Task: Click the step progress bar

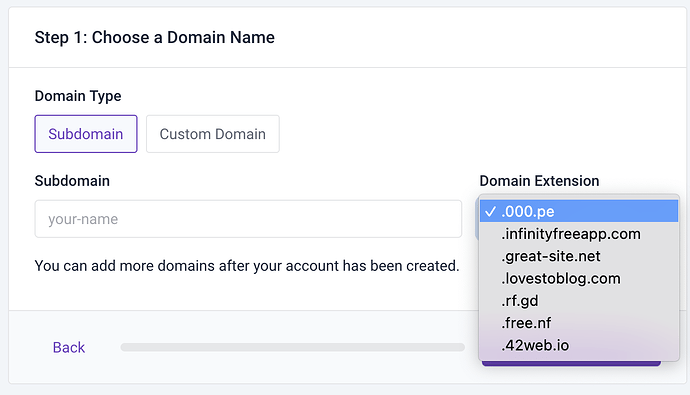Action: 293,347
